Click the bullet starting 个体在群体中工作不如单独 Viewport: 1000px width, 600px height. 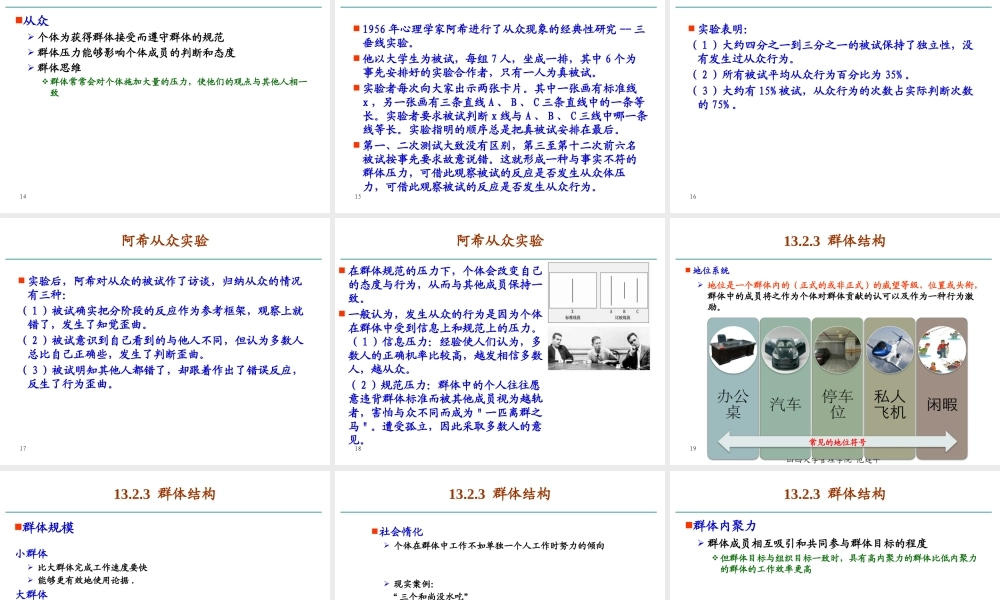(499, 546)
